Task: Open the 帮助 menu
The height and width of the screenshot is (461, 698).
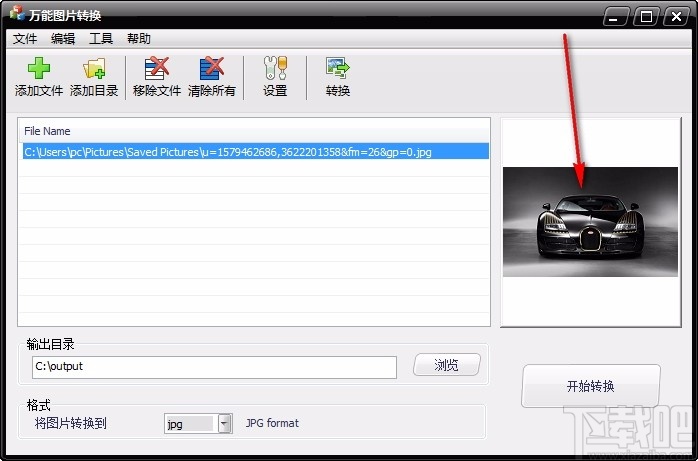Action: [x=139, y=39]
